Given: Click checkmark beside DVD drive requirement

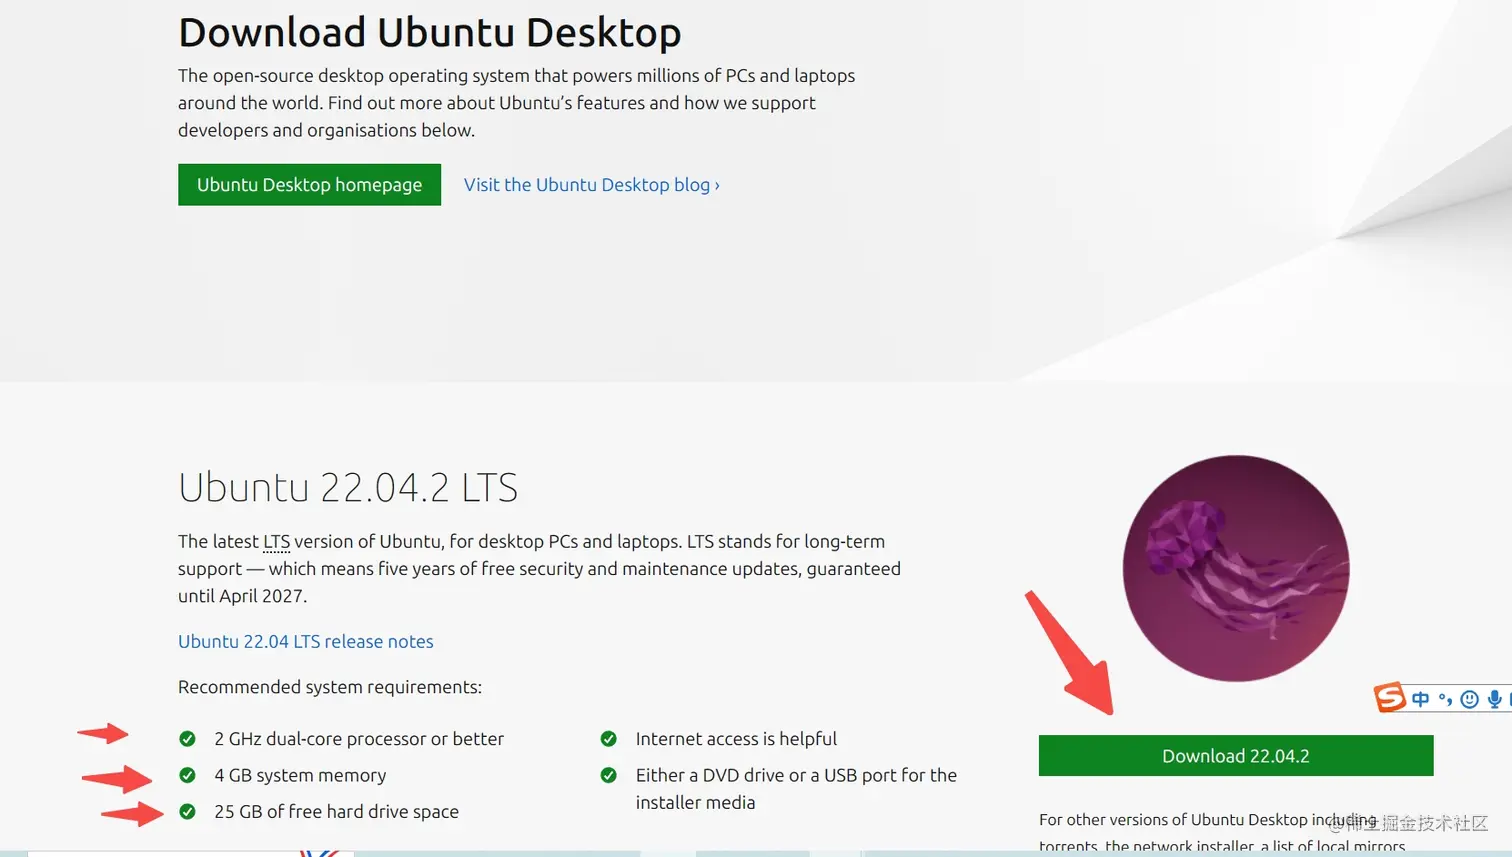Looking at the screenshot, I should [608, 775].
